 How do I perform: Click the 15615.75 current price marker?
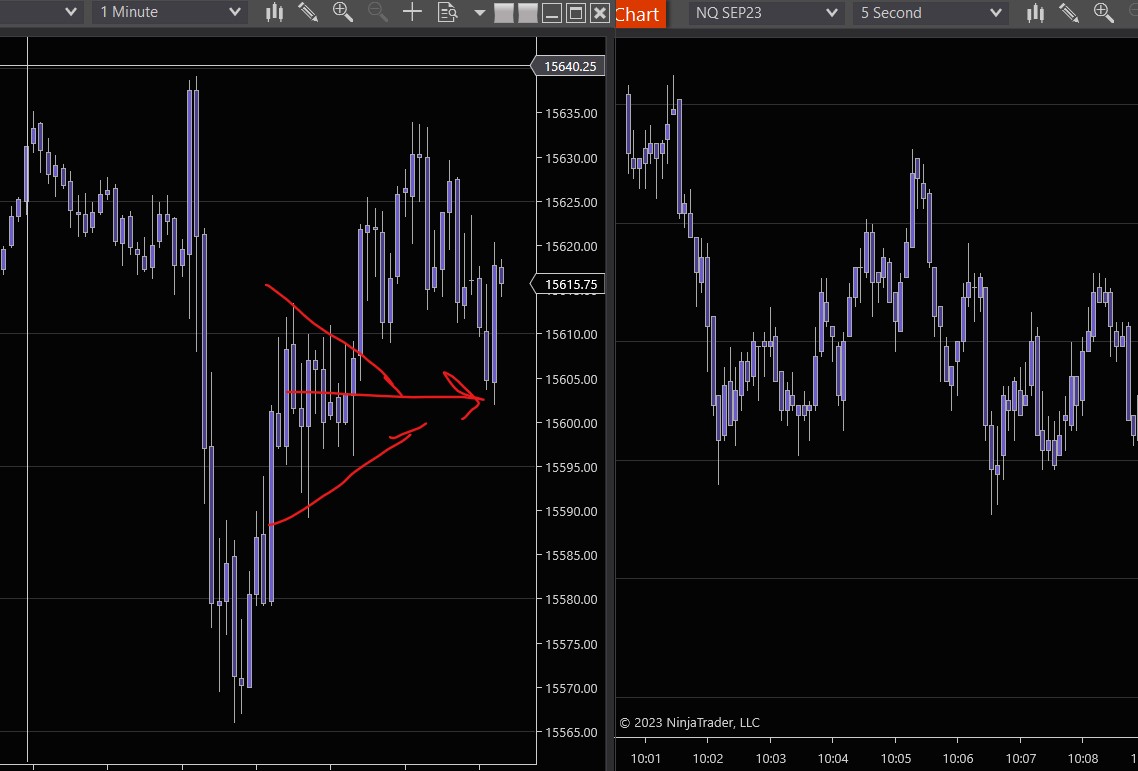click(569, 284)
